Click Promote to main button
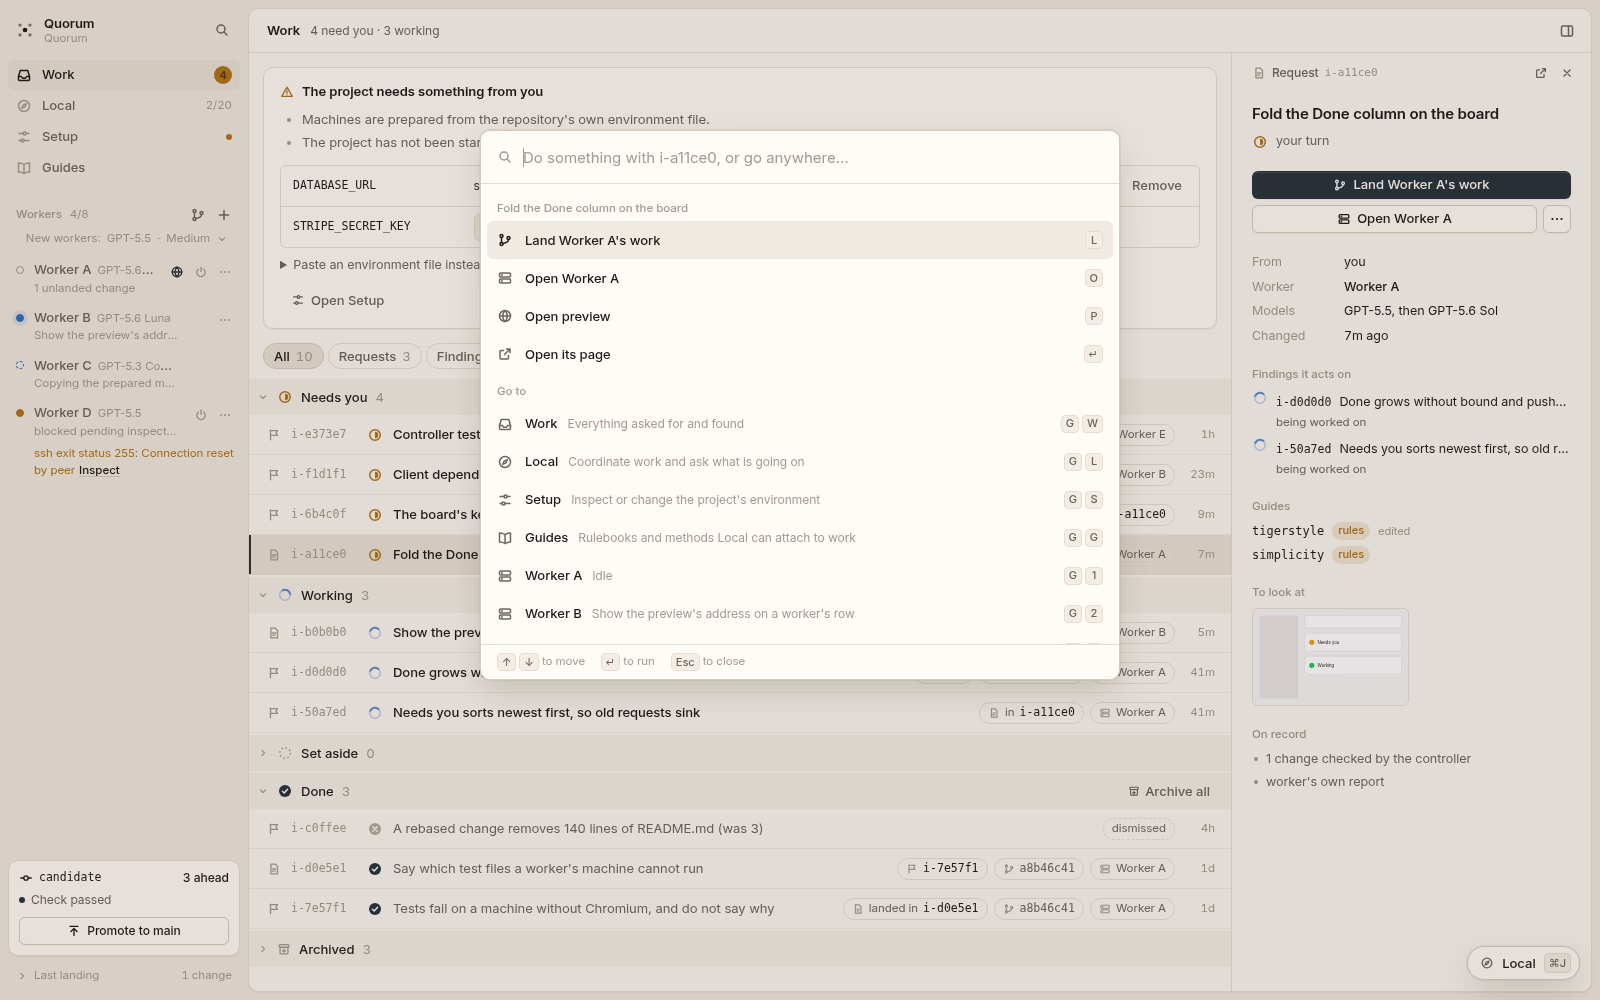Screen dimensions: 1600x1000 [124, 931]
